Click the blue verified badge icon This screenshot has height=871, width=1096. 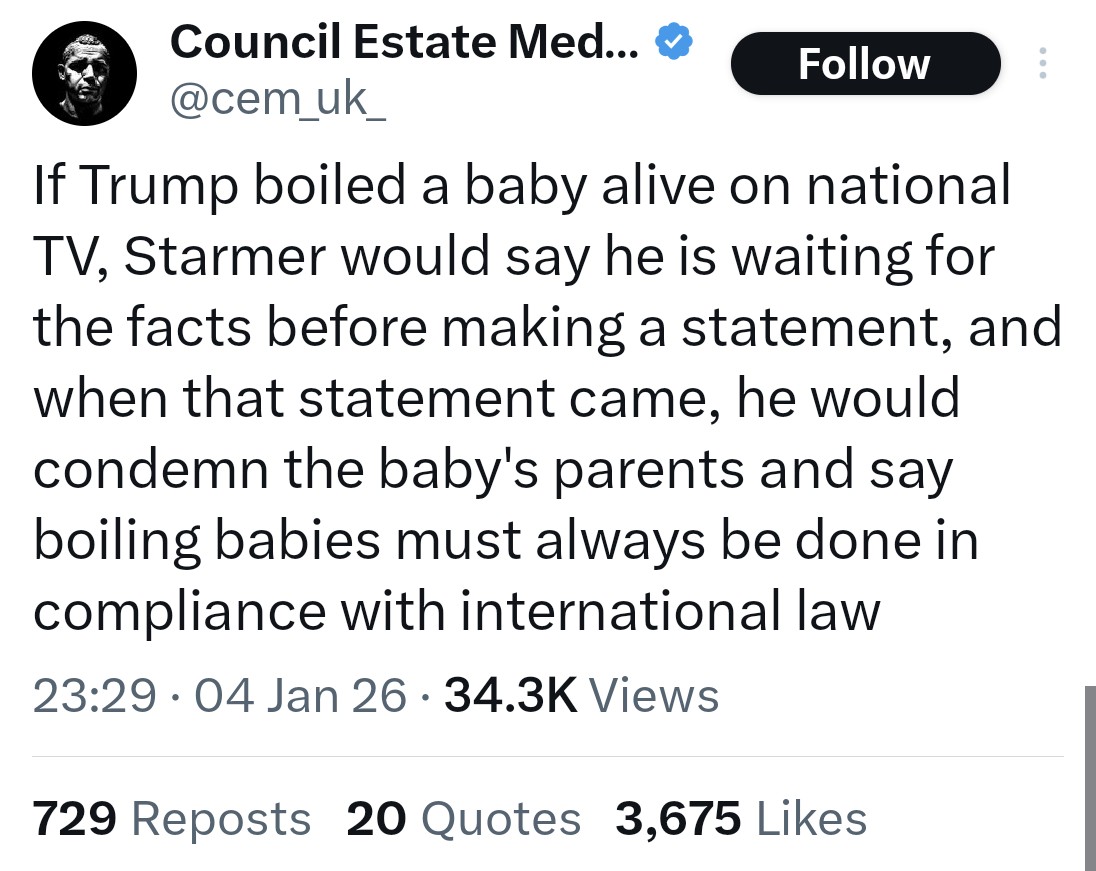pos(673,41)
